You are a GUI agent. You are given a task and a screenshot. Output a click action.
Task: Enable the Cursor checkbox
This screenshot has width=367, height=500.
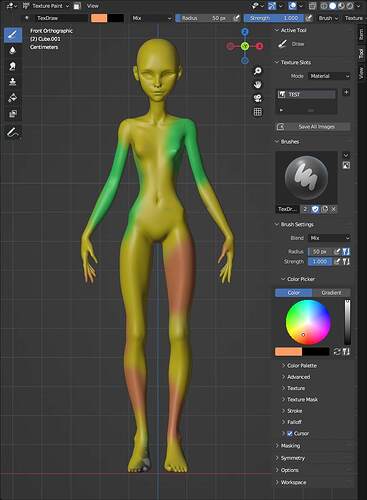click(290, 434)
